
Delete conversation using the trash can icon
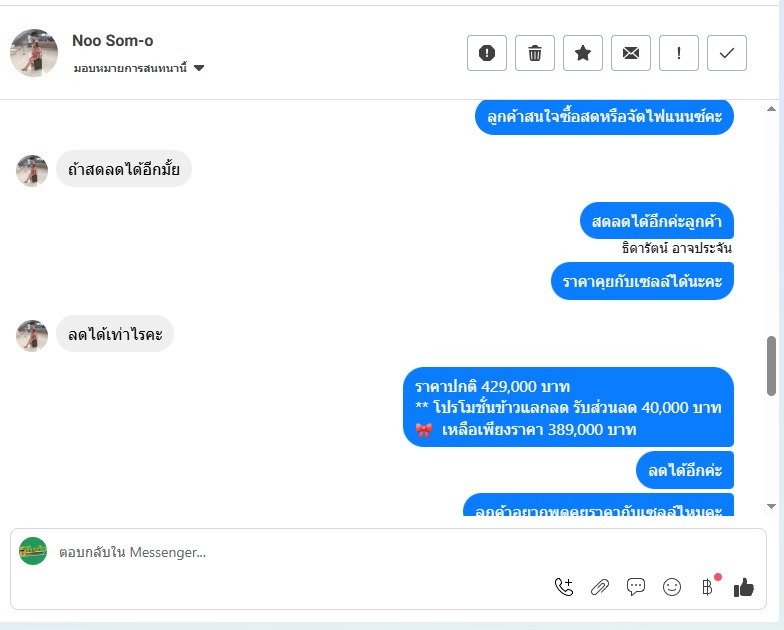tap(534, 53)
